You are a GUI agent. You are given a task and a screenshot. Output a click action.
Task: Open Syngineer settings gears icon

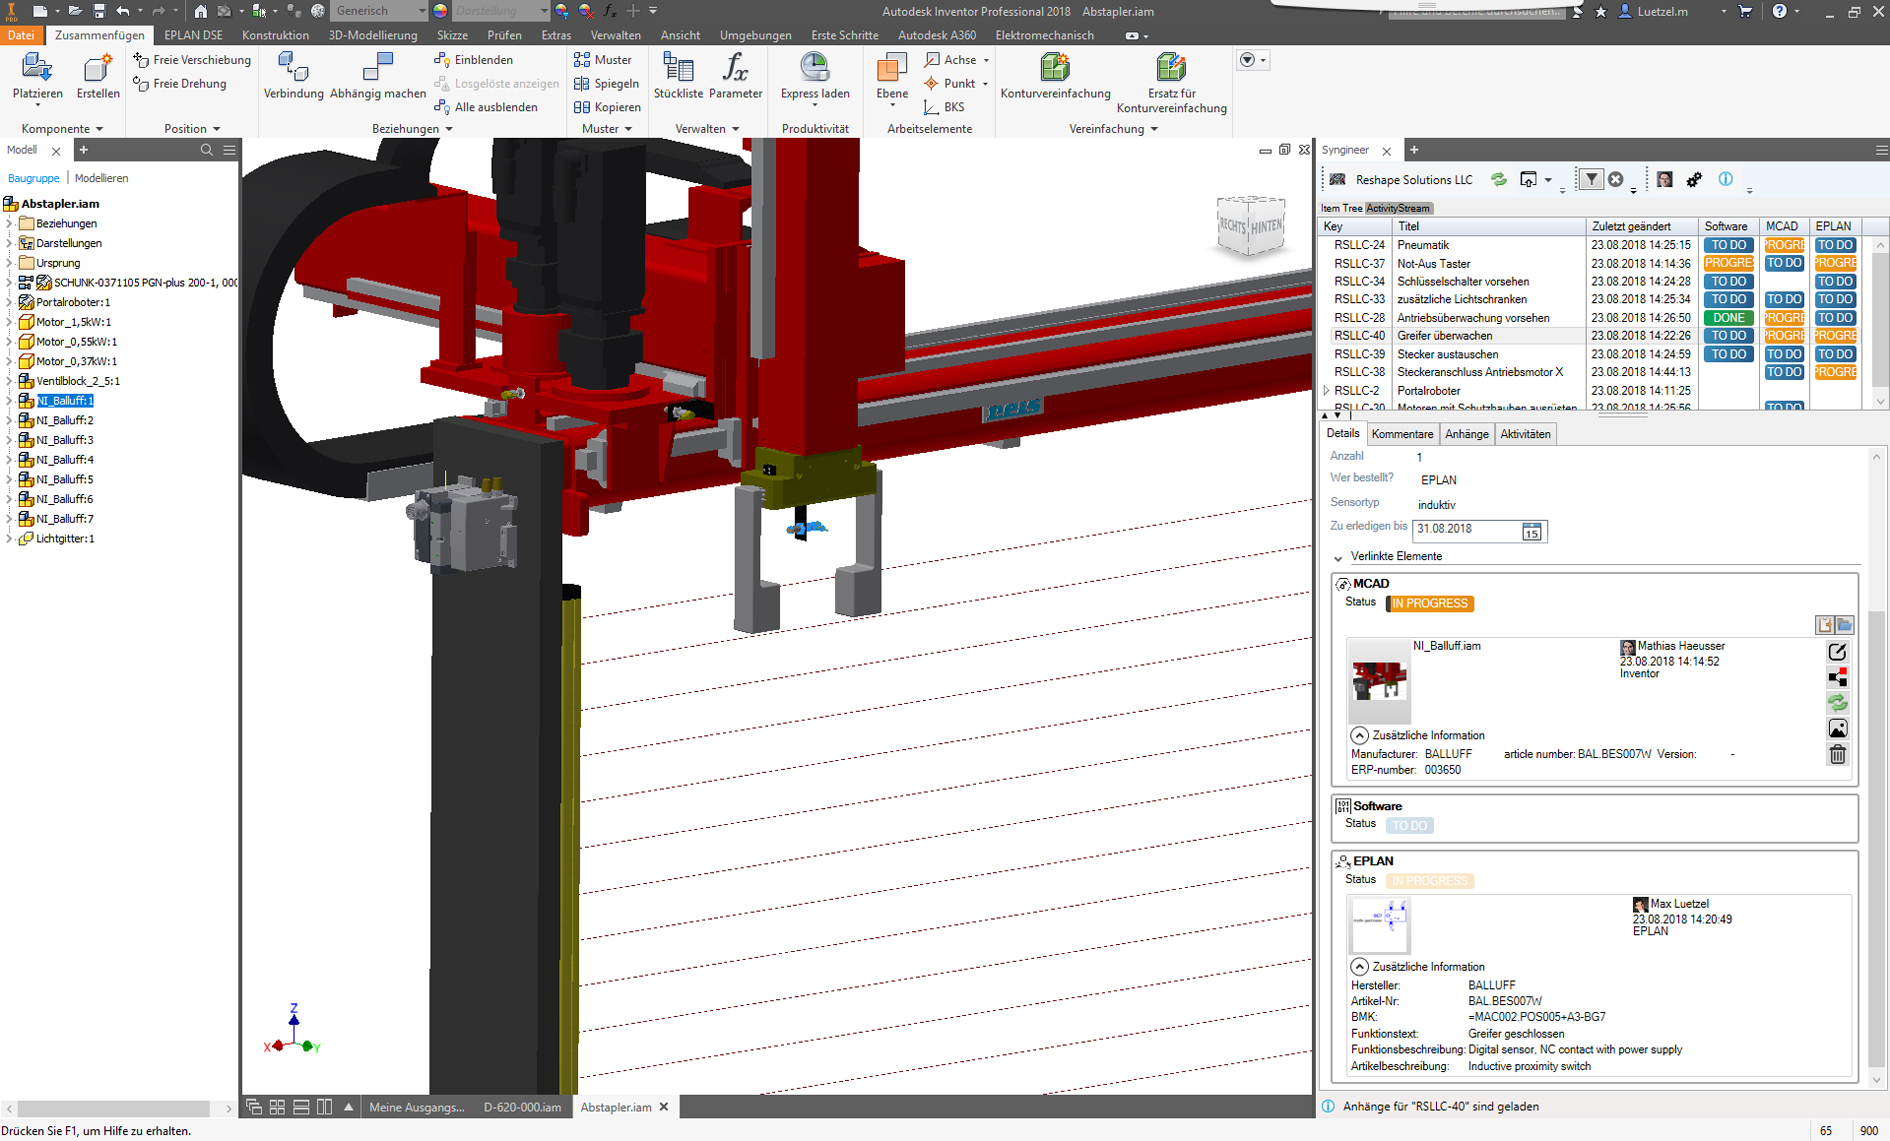(1694, 180)
